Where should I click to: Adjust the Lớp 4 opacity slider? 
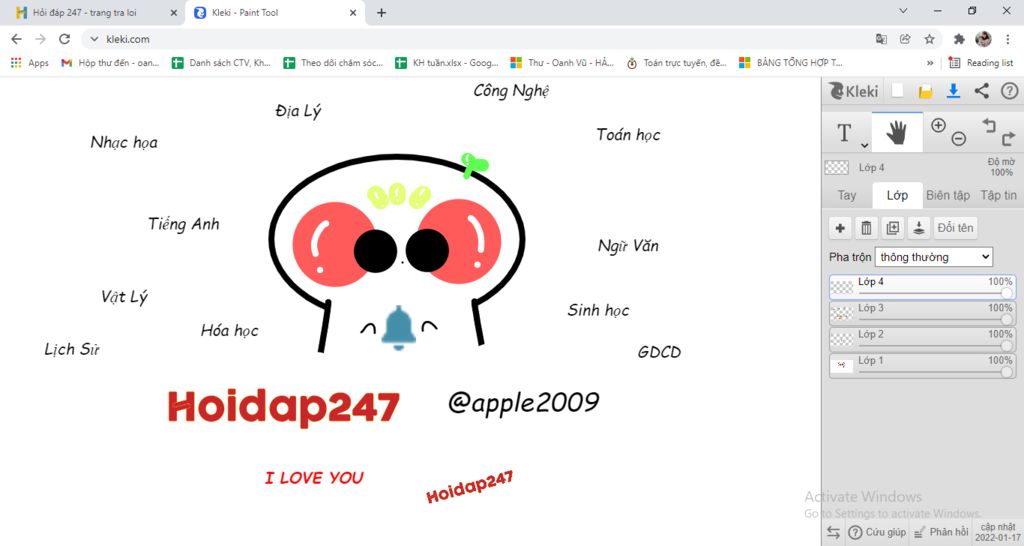pos(935,293)
